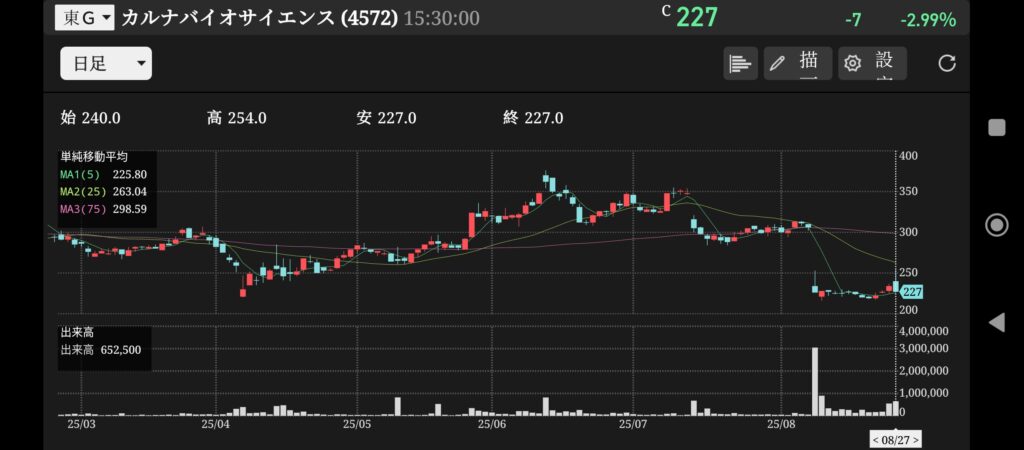This screenshot has height=450, width=1024.
Task: Open the price-by-volume bars icon
Action: coord(741,63)
